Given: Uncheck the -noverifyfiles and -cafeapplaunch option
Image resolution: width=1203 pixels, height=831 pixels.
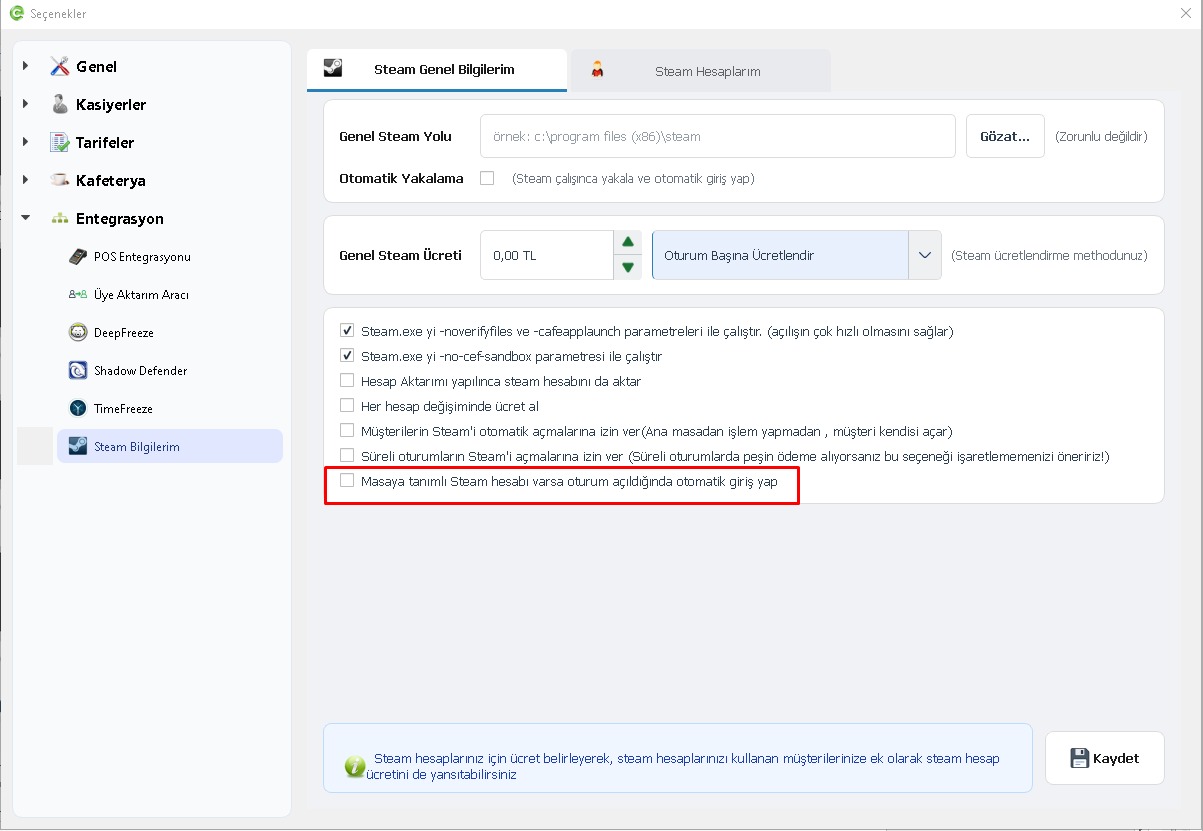Looking at the screenshot, I should (x=347, y=331).
